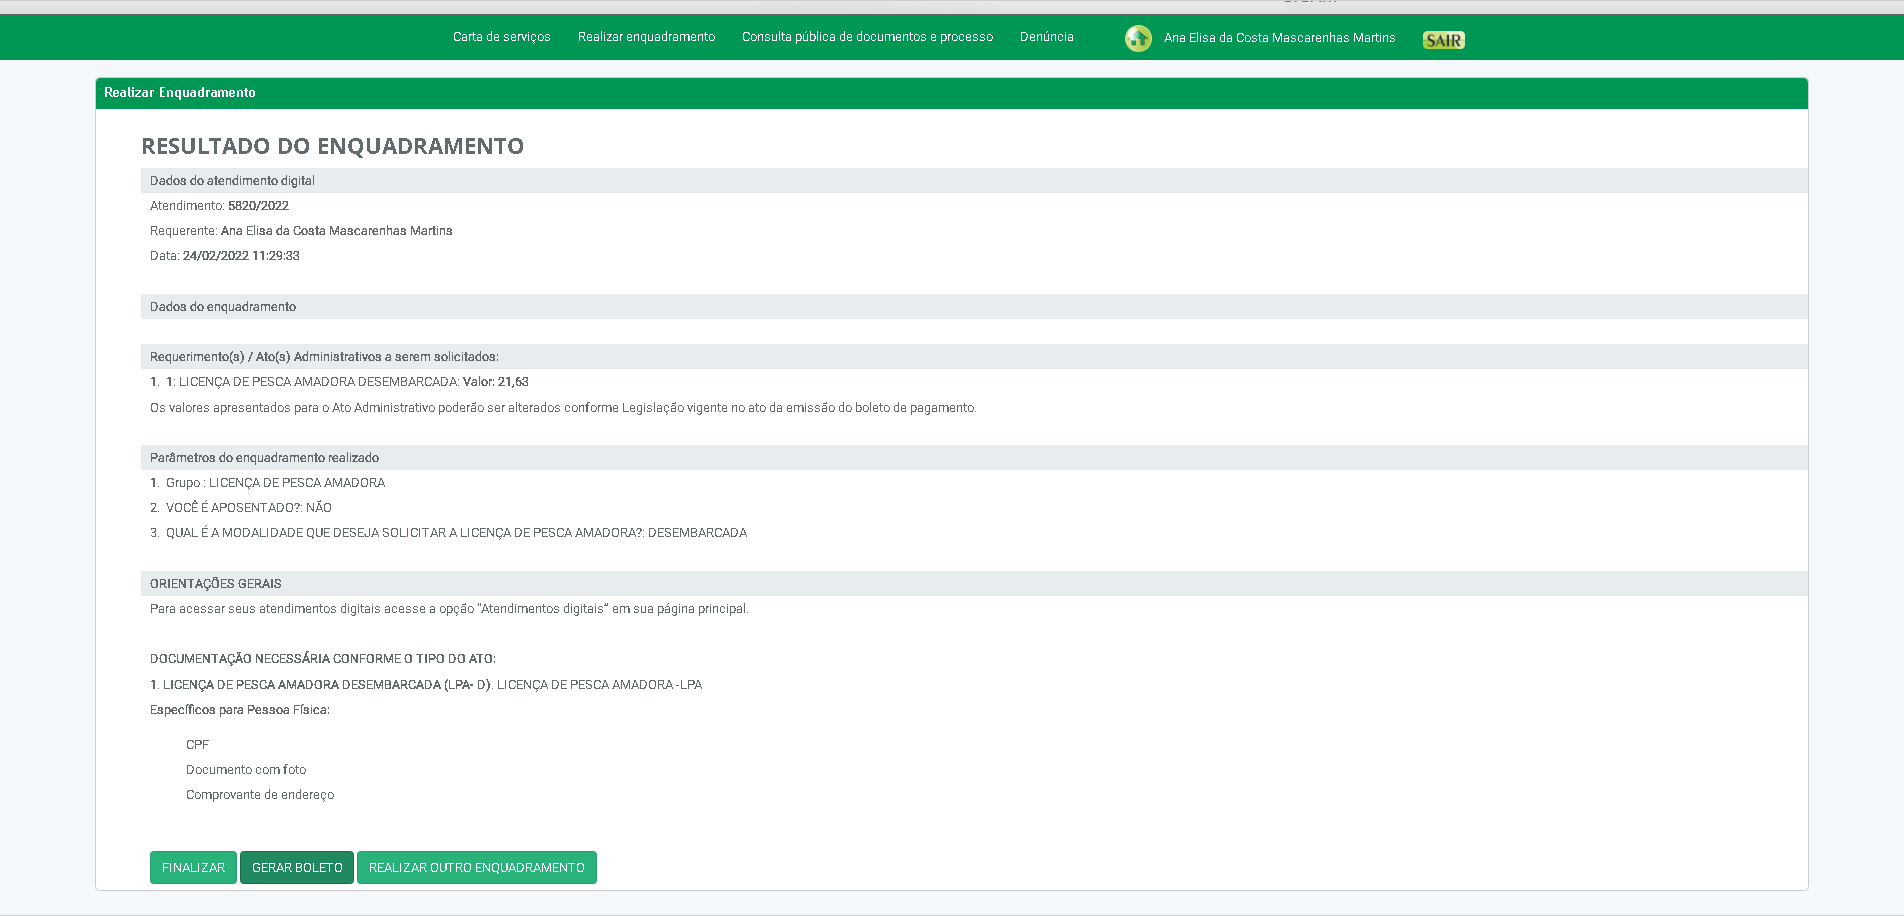1904x916 pixels.
Task: Click the ORIENTAÇÕES GERAIS section header
Action: 216,584
